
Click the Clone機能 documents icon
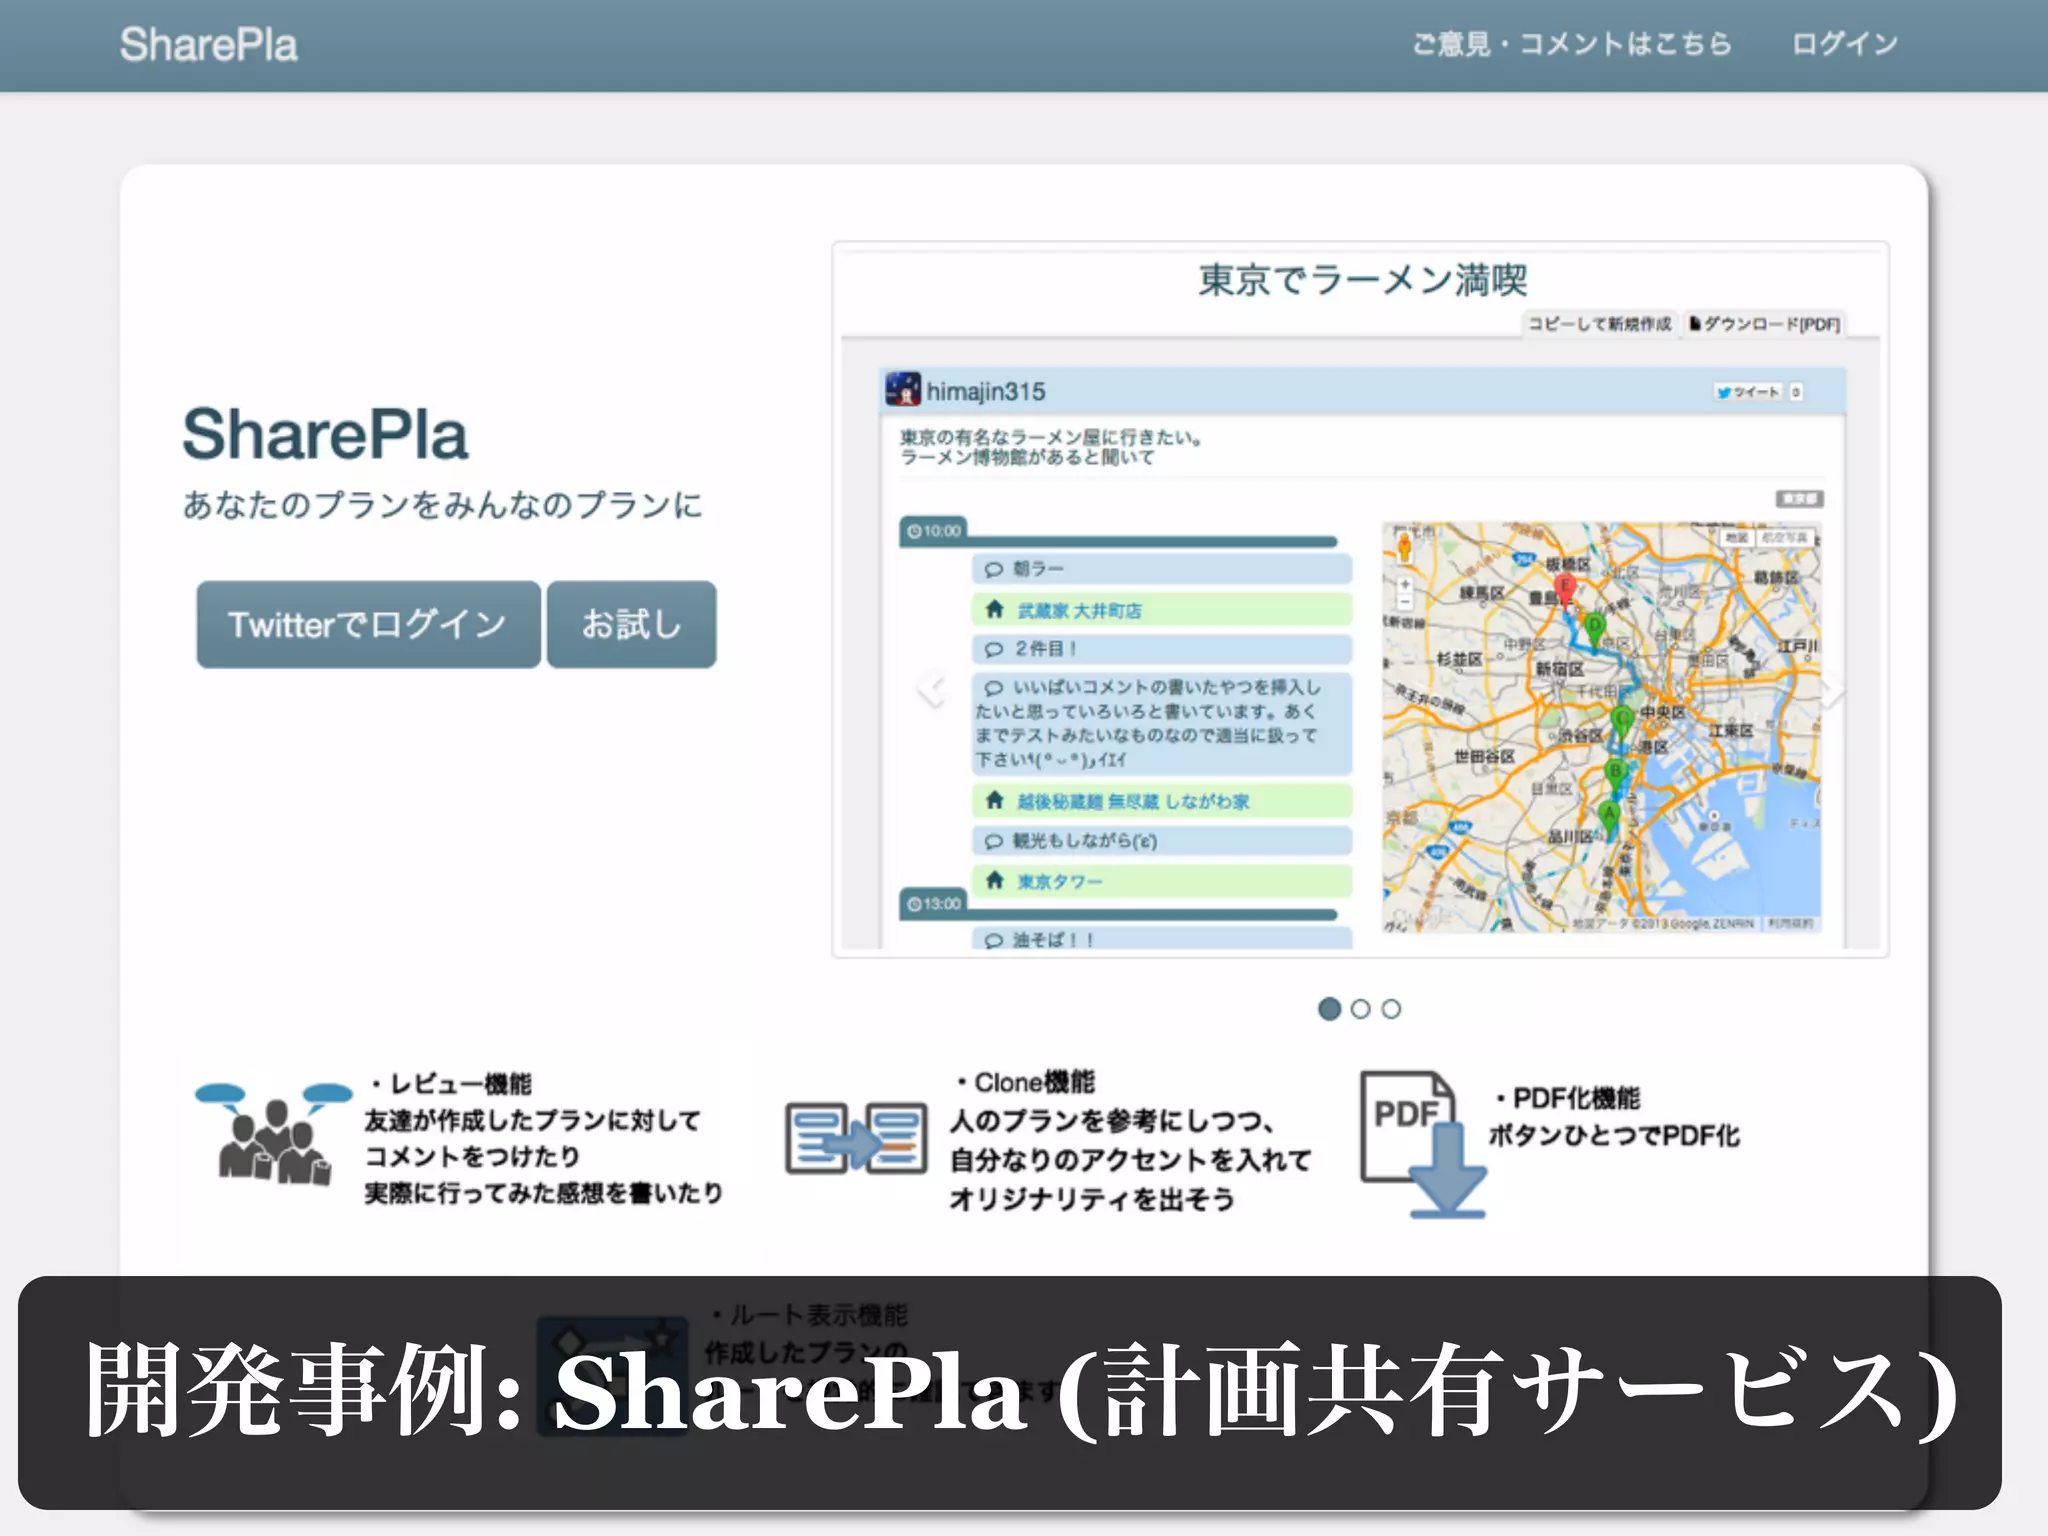(856, 1137)
